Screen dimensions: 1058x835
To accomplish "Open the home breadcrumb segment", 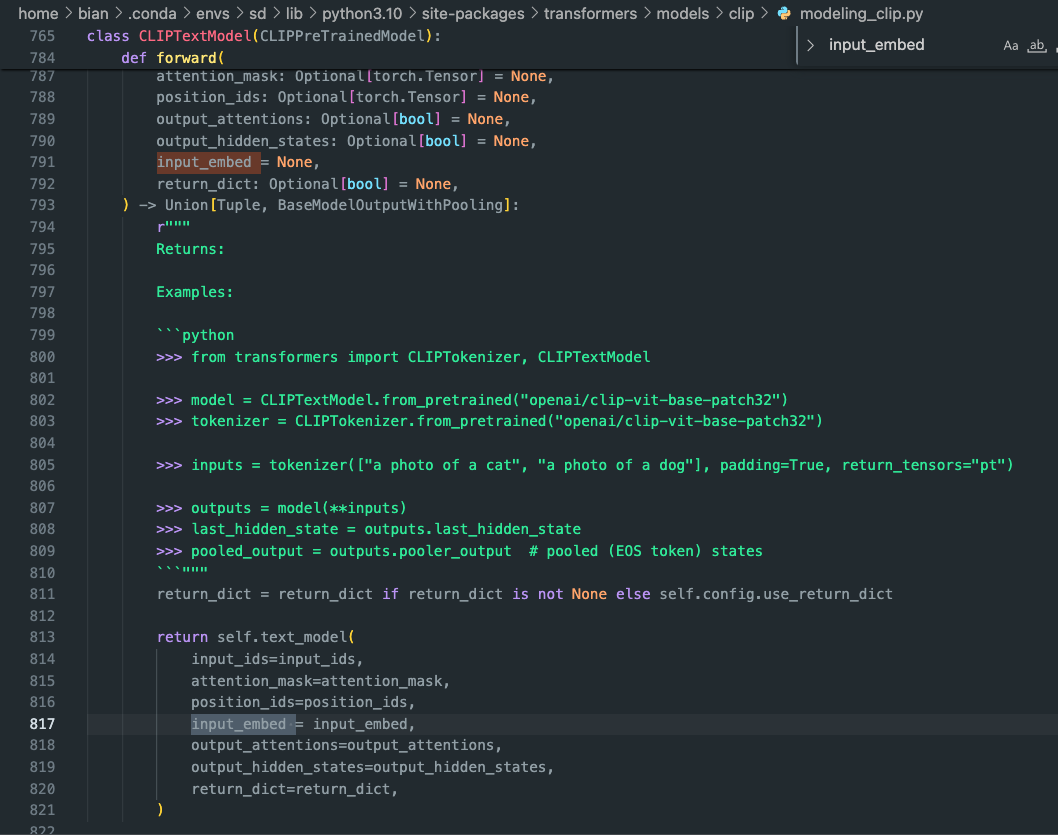I will click(x=38, y=13).
